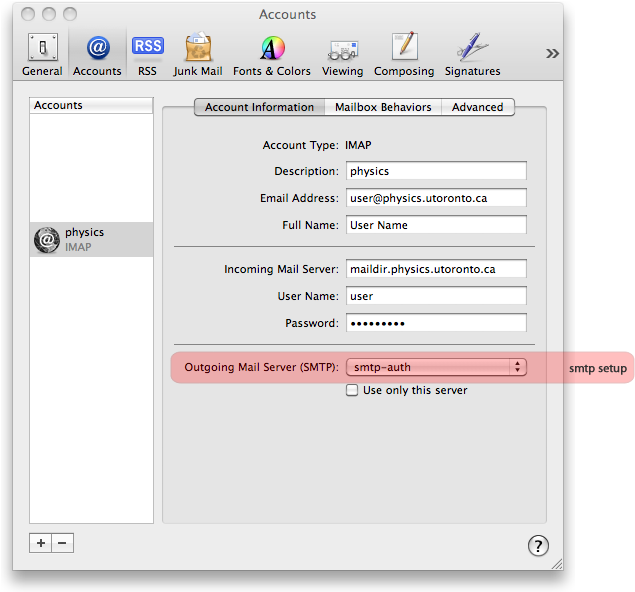Click the Description field
This screenshot has height=592, width=635.
point(436,171)
